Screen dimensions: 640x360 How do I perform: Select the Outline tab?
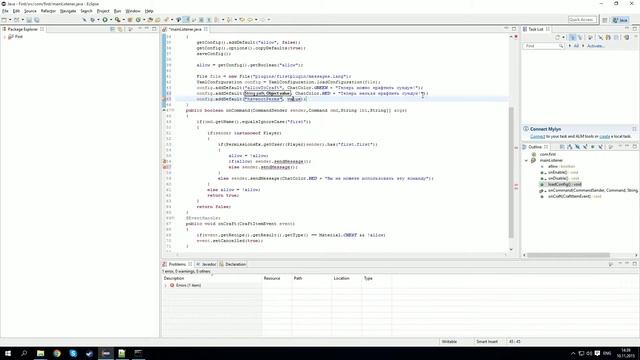point(535,147)
